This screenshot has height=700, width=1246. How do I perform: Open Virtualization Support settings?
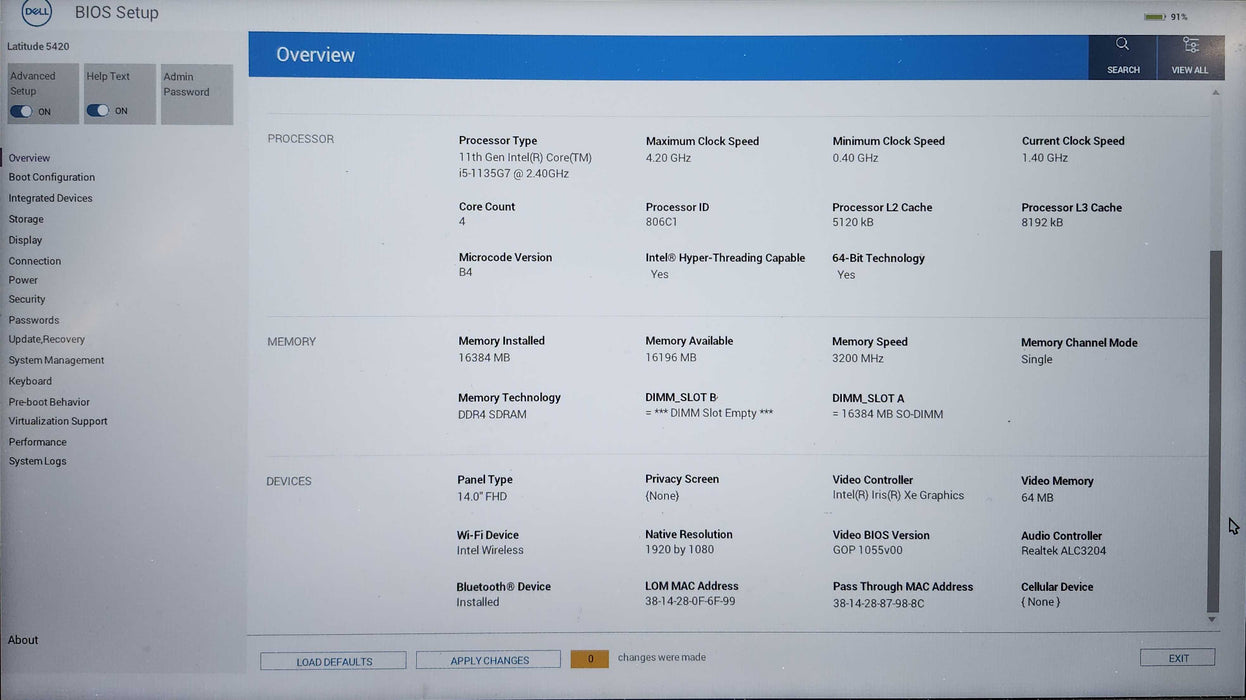pyautogui.click(x=57, y=421)
